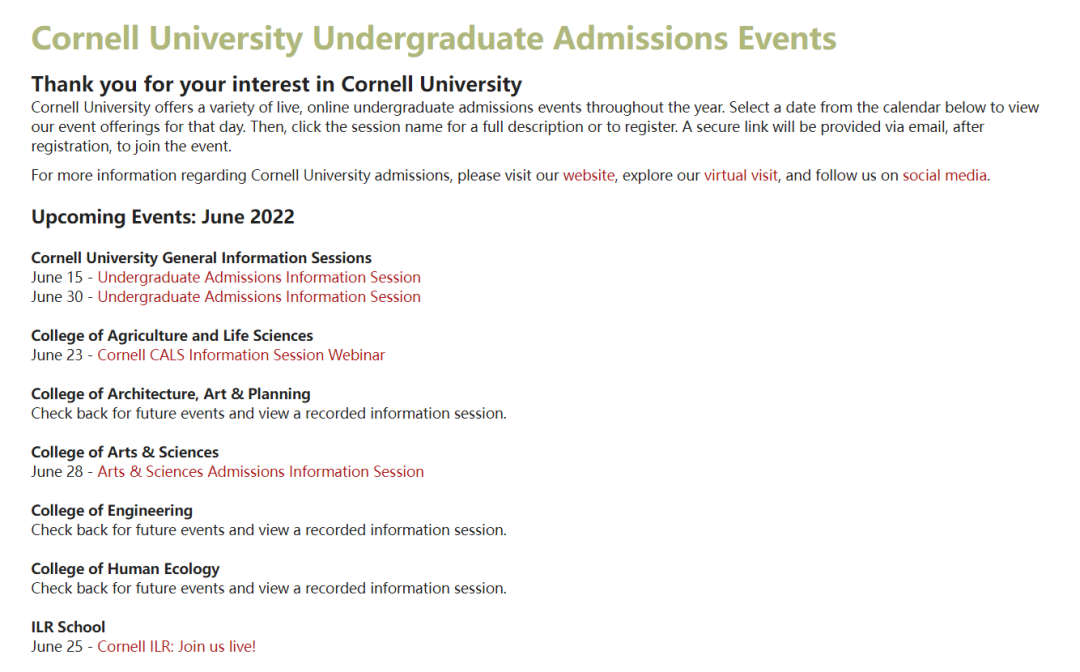Open 'Cornell ILR: Join us live!' link
This screenshot has width=1080, height=672.
176,647
